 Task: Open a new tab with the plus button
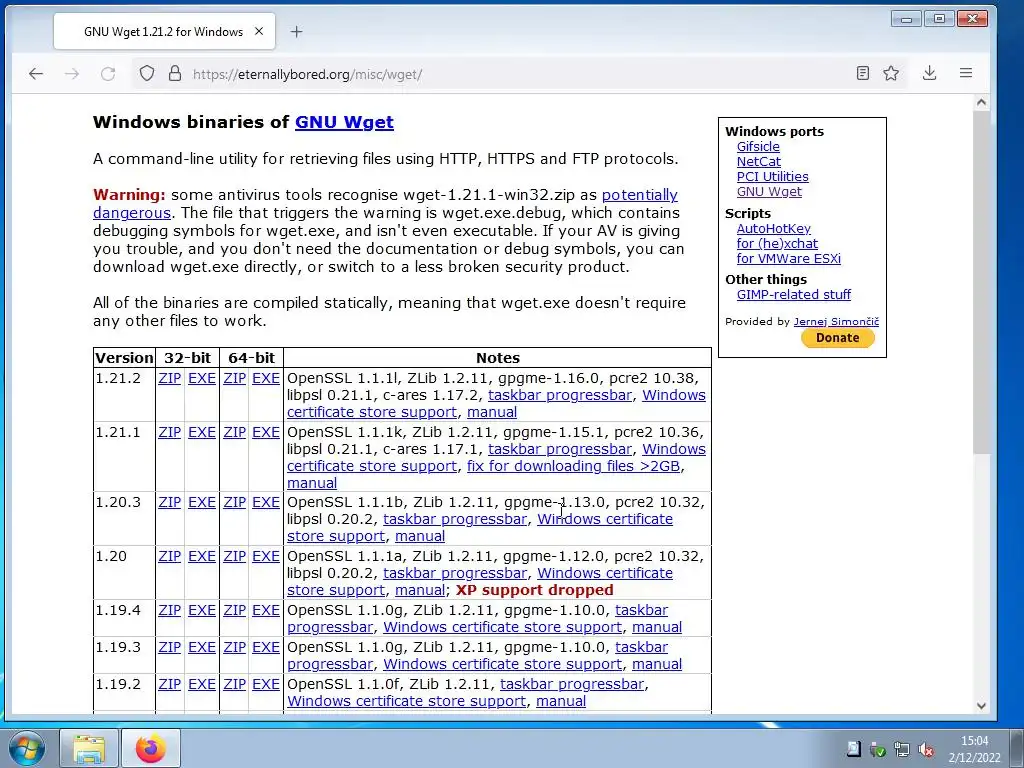click(x=296, y=31)
